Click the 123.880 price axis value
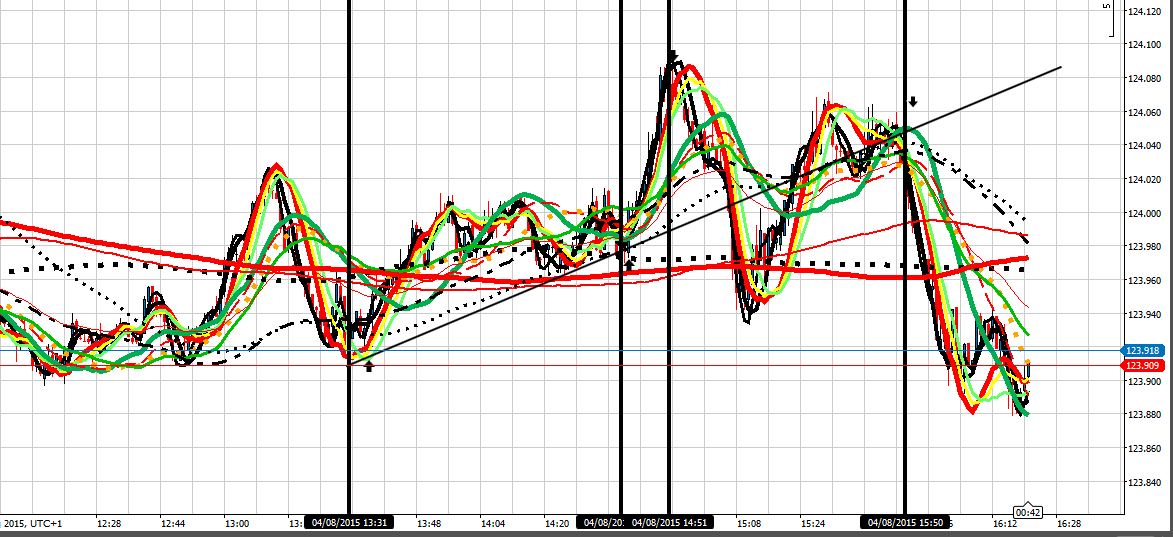The height and width of the screenshot is (537, 1173). tap(1145, 415)
